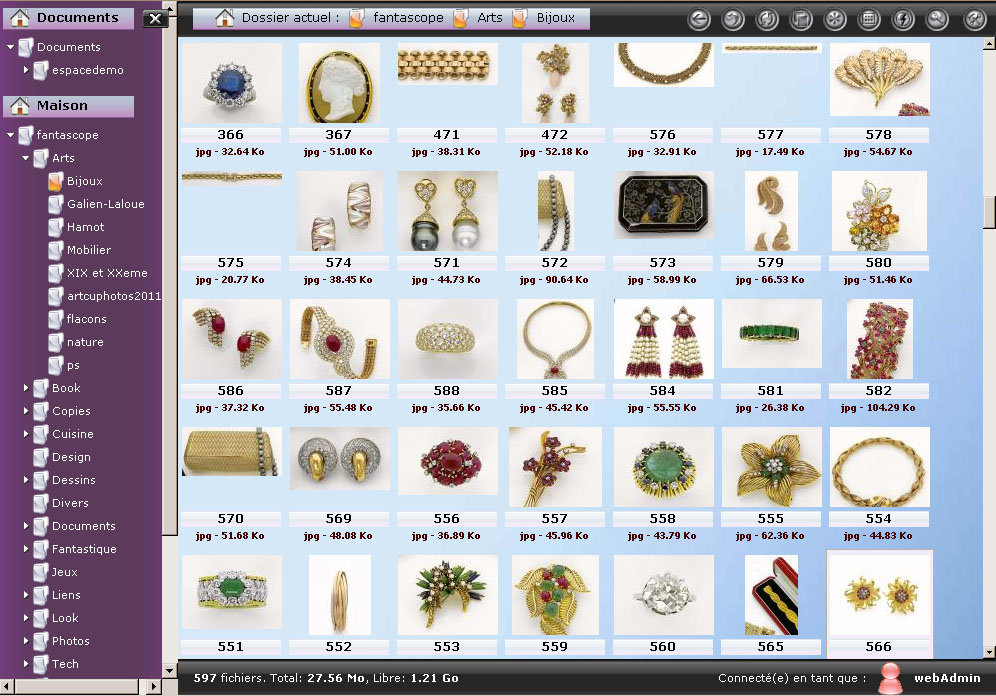Open settings via the wrench toolbar icon

974,20
